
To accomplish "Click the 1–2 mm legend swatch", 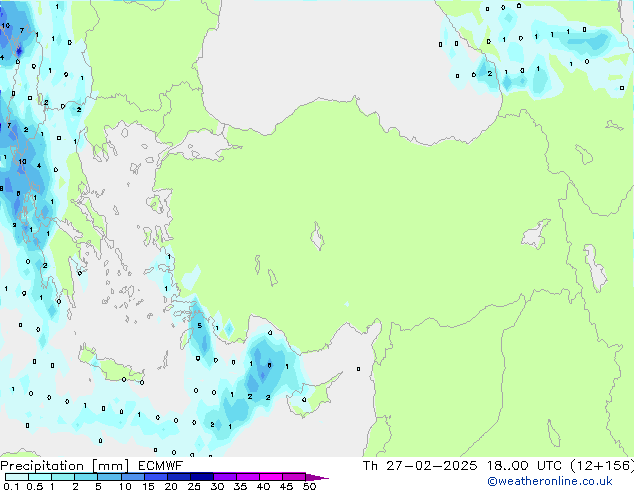I will [x=63, y=477].
